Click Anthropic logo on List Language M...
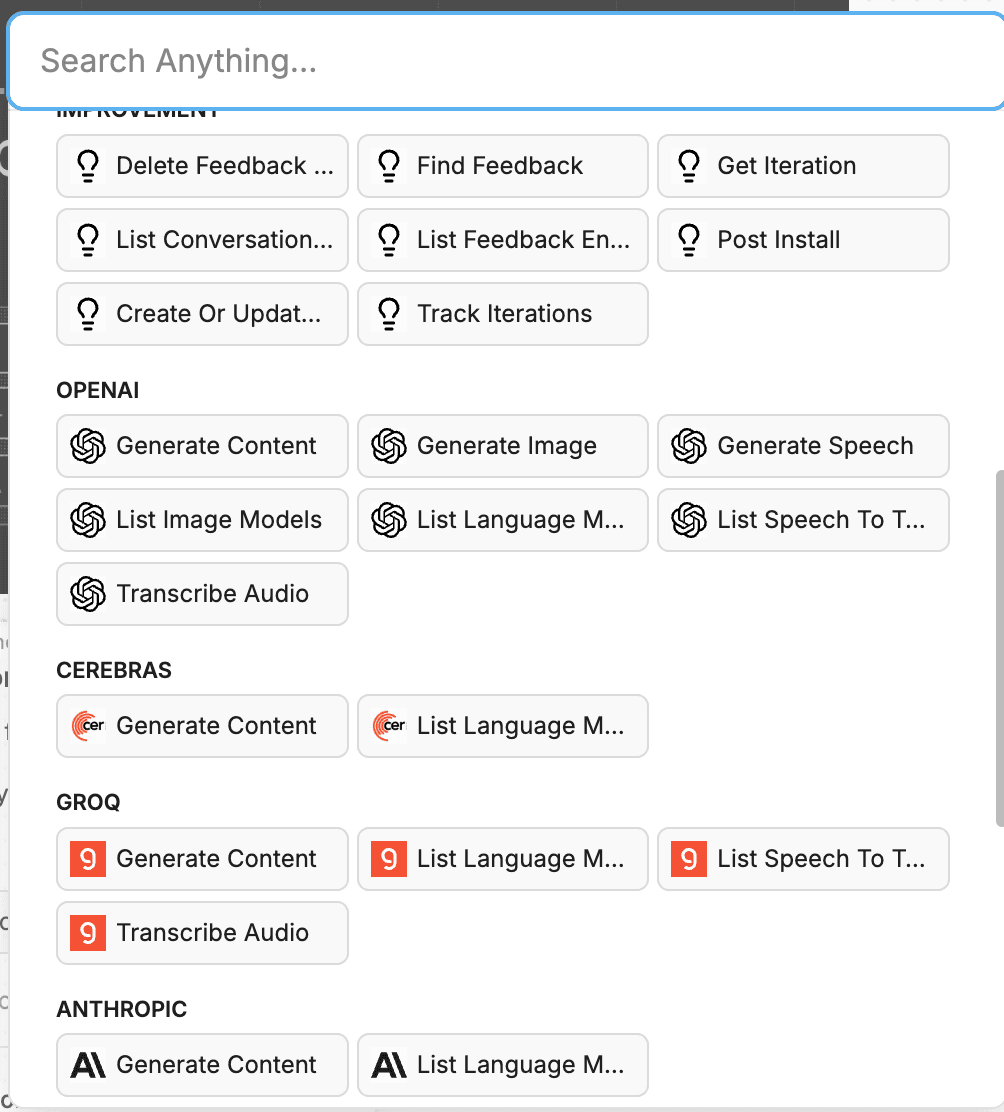The image size is (1004, 1112). click(389, 1065)
